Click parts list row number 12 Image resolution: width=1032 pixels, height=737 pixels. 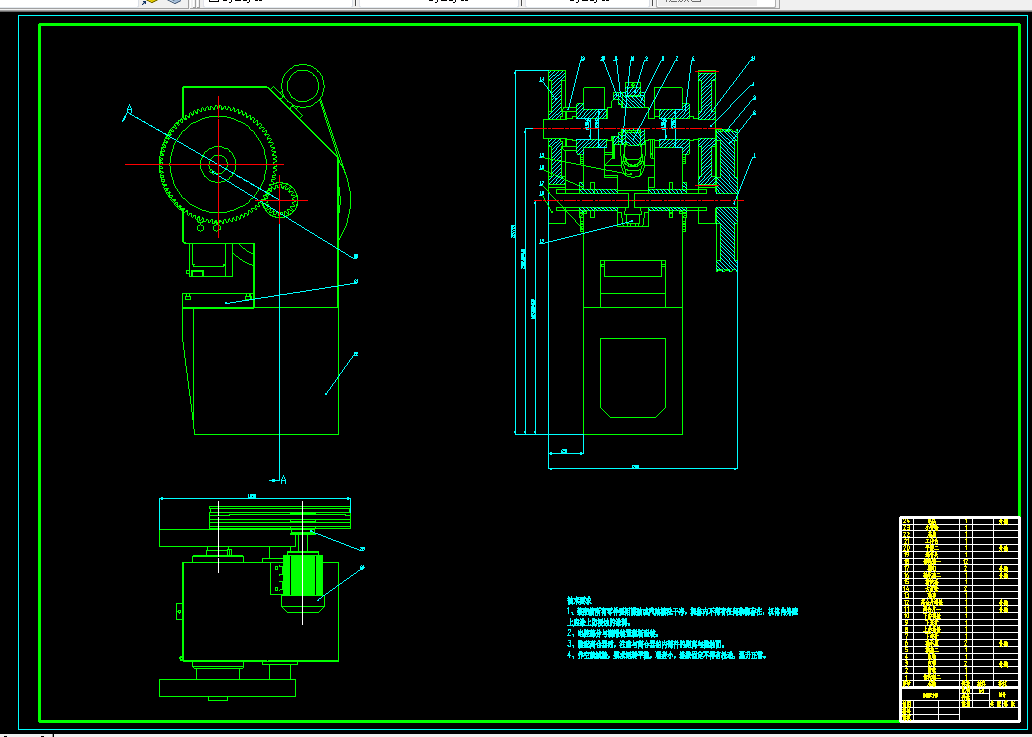pyautogui.click(x=959, y=602)
